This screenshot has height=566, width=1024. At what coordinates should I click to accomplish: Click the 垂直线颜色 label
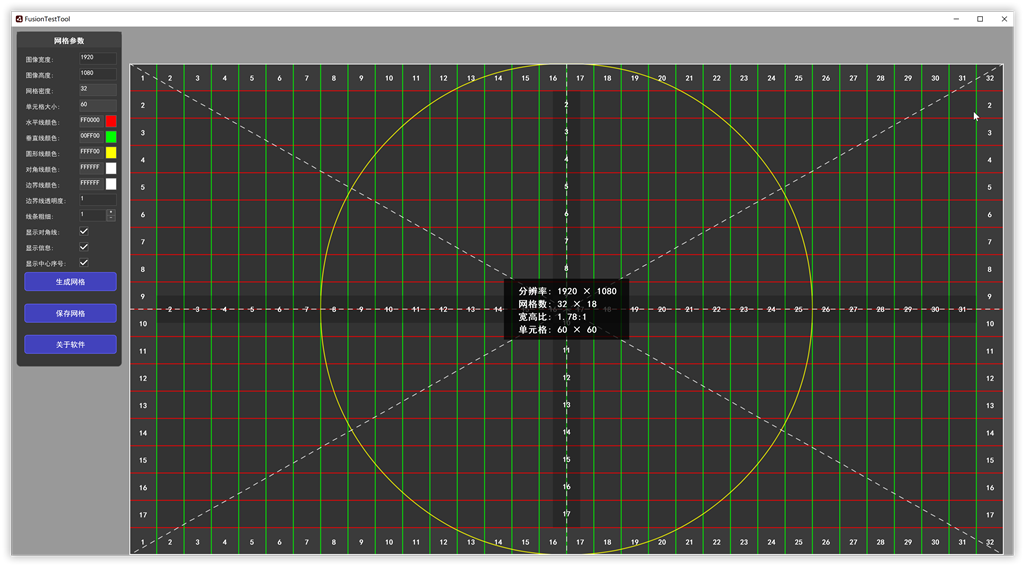[42, 138]
